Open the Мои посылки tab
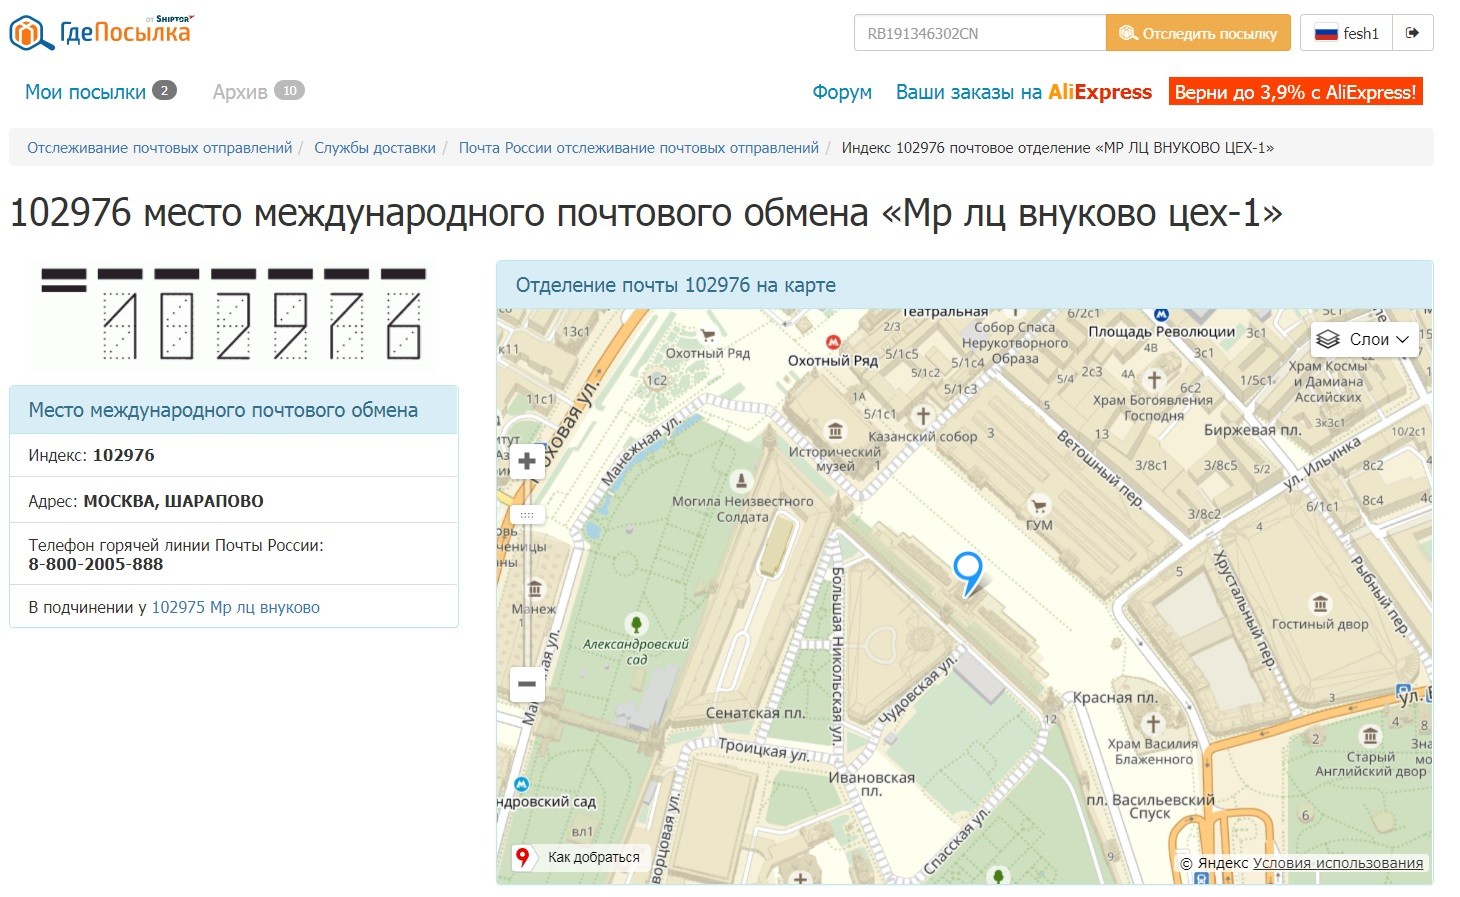This screenshot has width=1460, height=897. (x=86, y=92)
